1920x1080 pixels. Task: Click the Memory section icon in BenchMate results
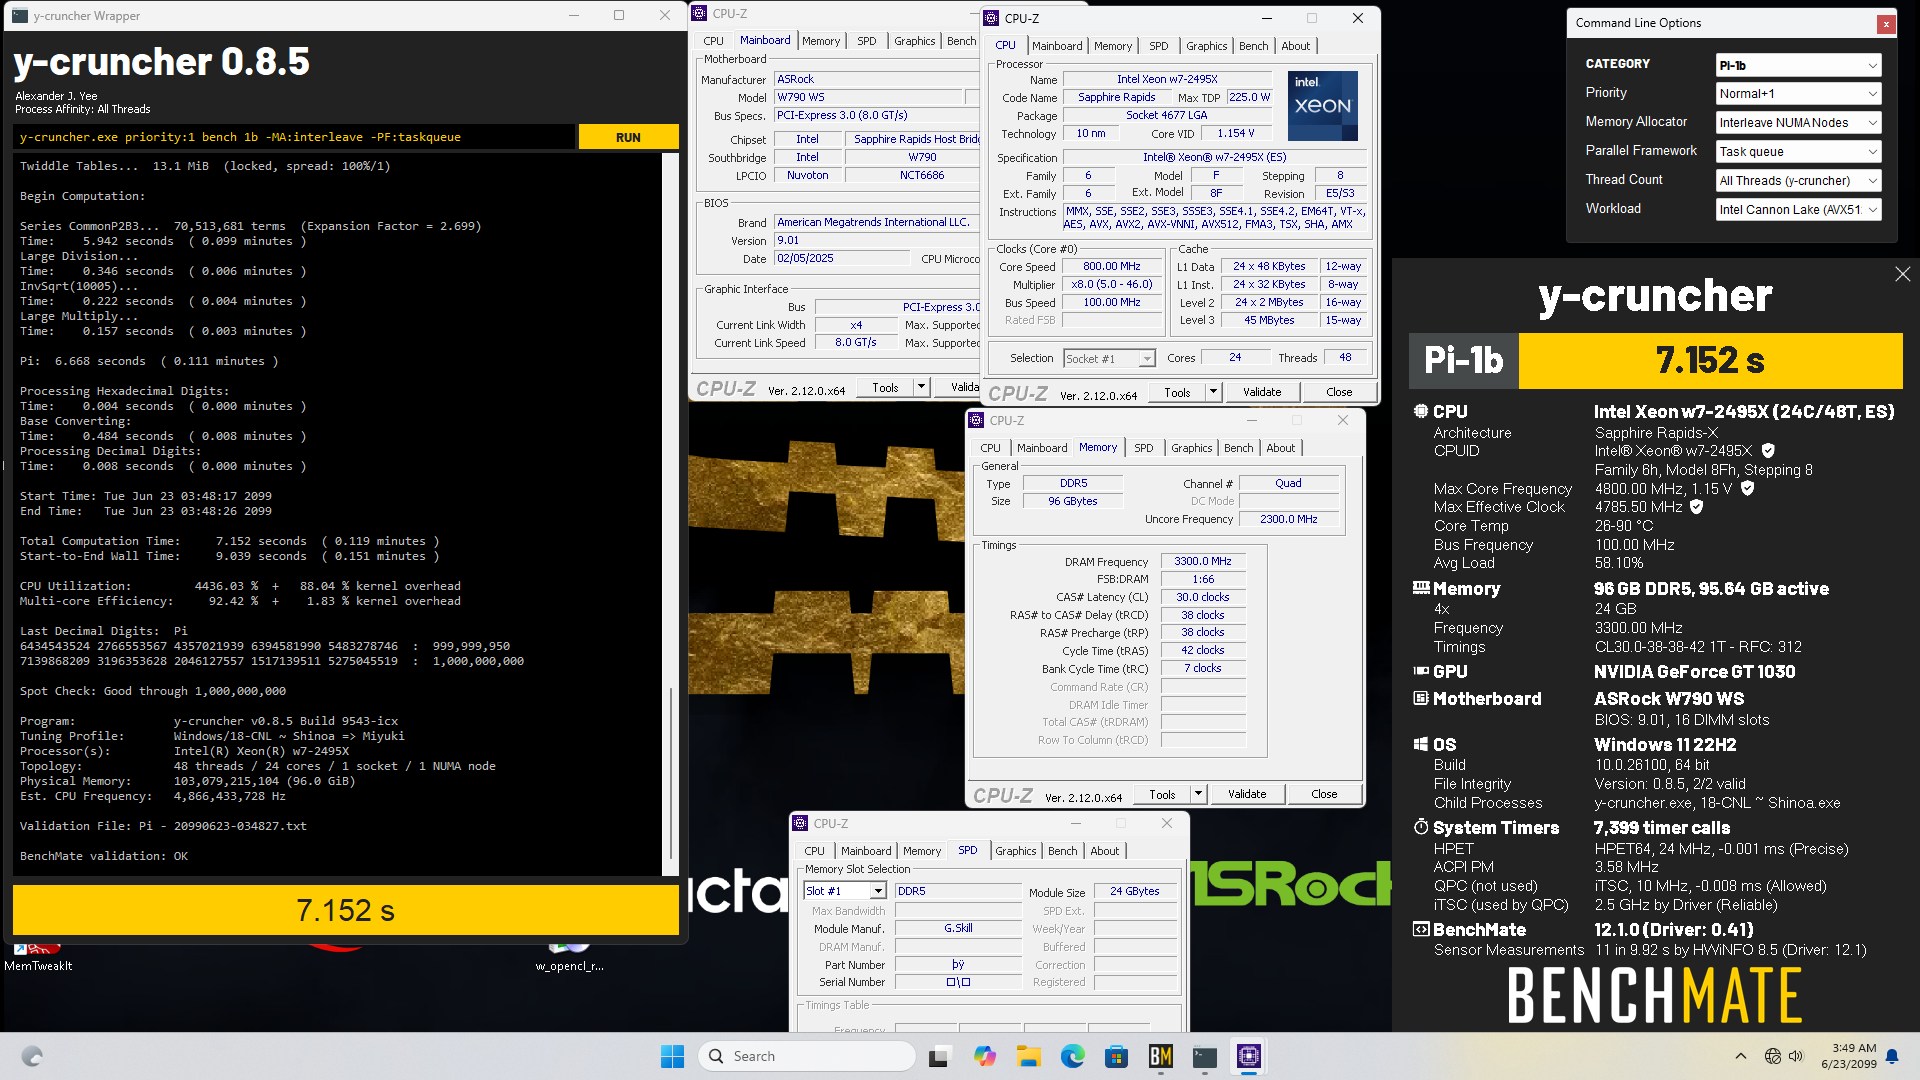tap(1421, 588)
